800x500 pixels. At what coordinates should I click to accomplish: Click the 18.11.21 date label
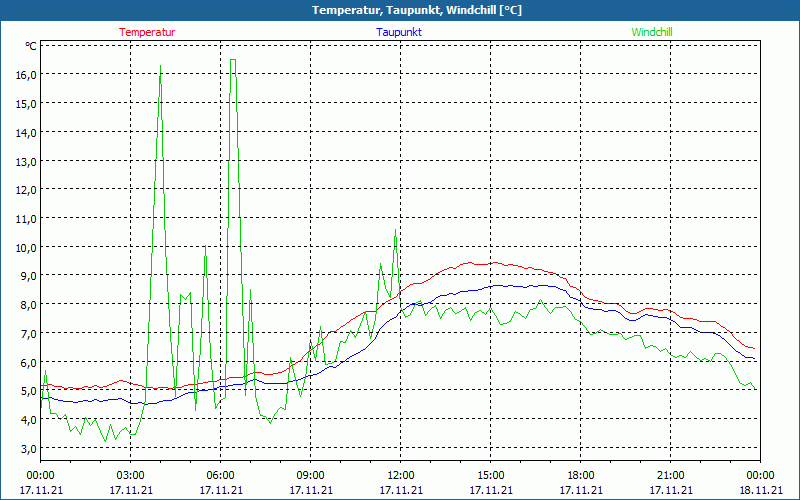761,490
